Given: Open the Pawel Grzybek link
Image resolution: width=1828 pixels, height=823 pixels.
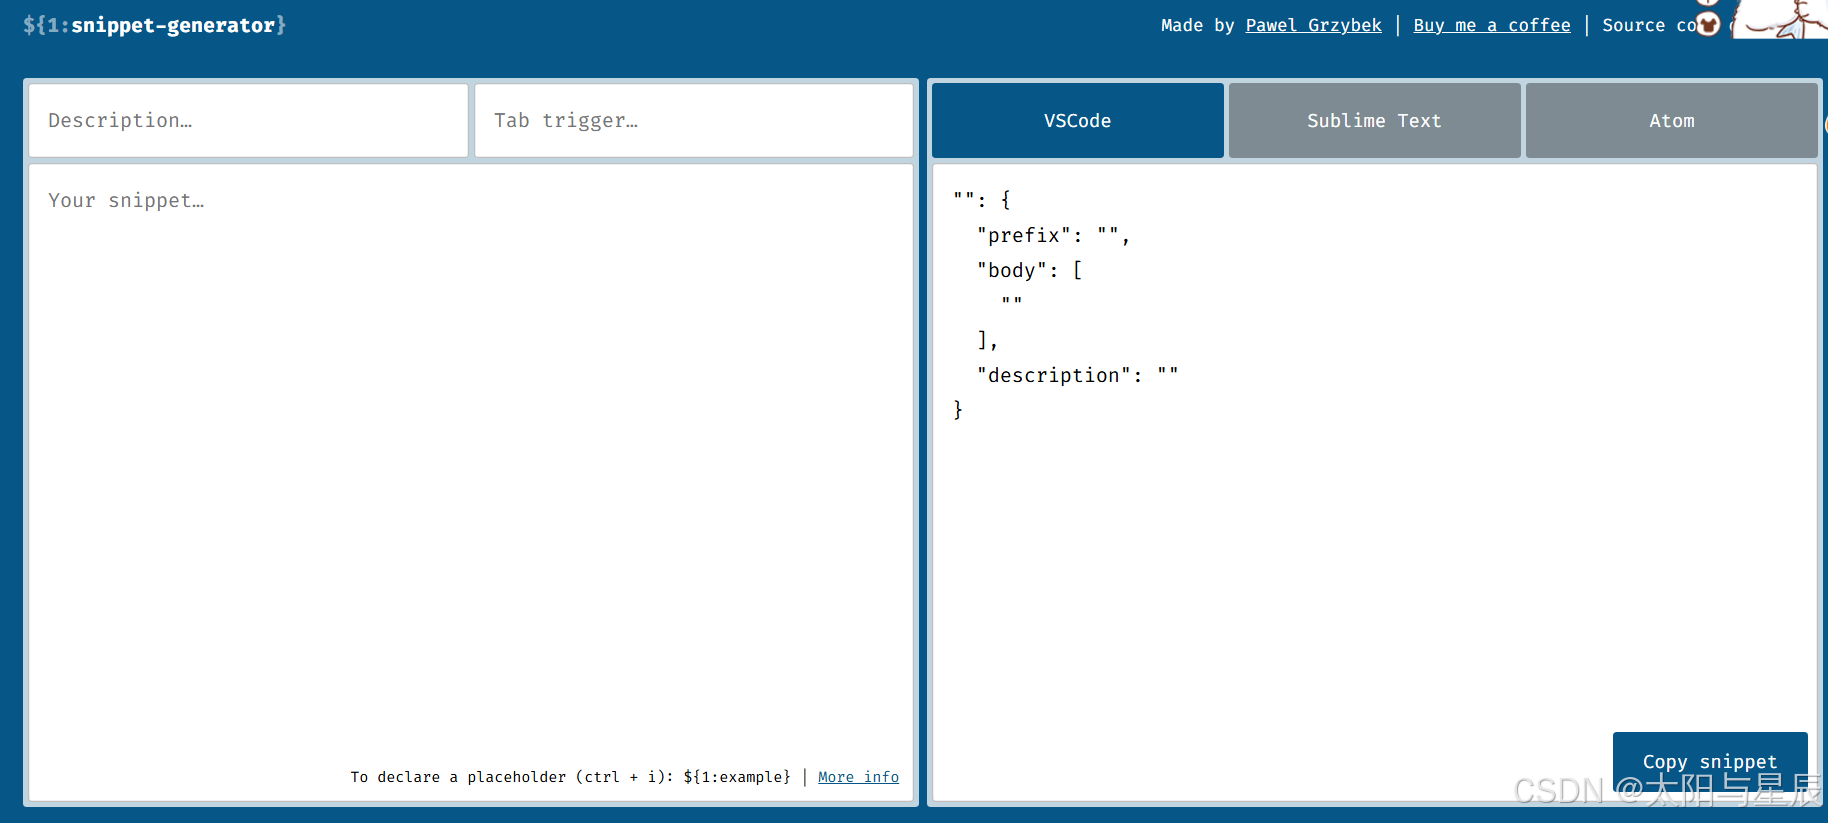Looking at the screenshot, I should [1313, 25].
